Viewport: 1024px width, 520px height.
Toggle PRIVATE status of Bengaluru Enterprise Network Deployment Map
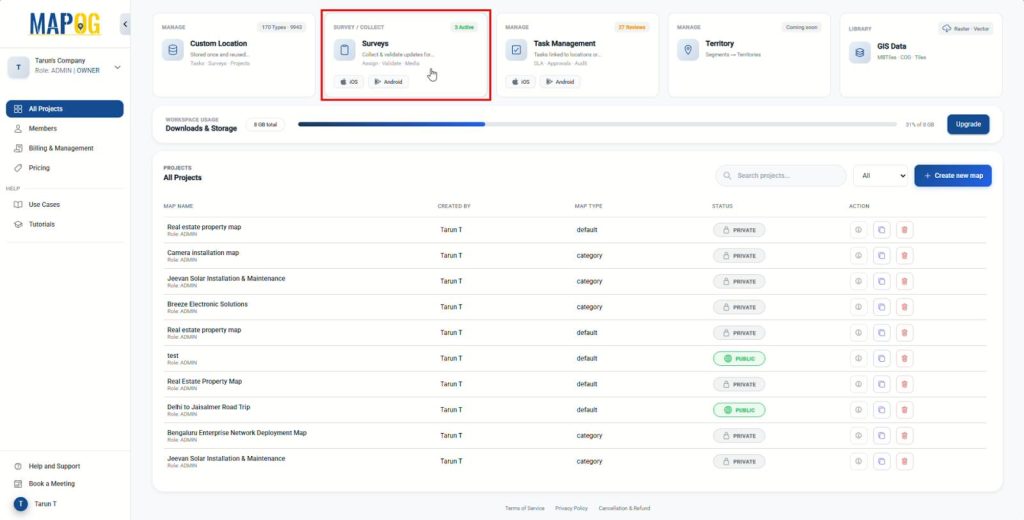[739, 436]
